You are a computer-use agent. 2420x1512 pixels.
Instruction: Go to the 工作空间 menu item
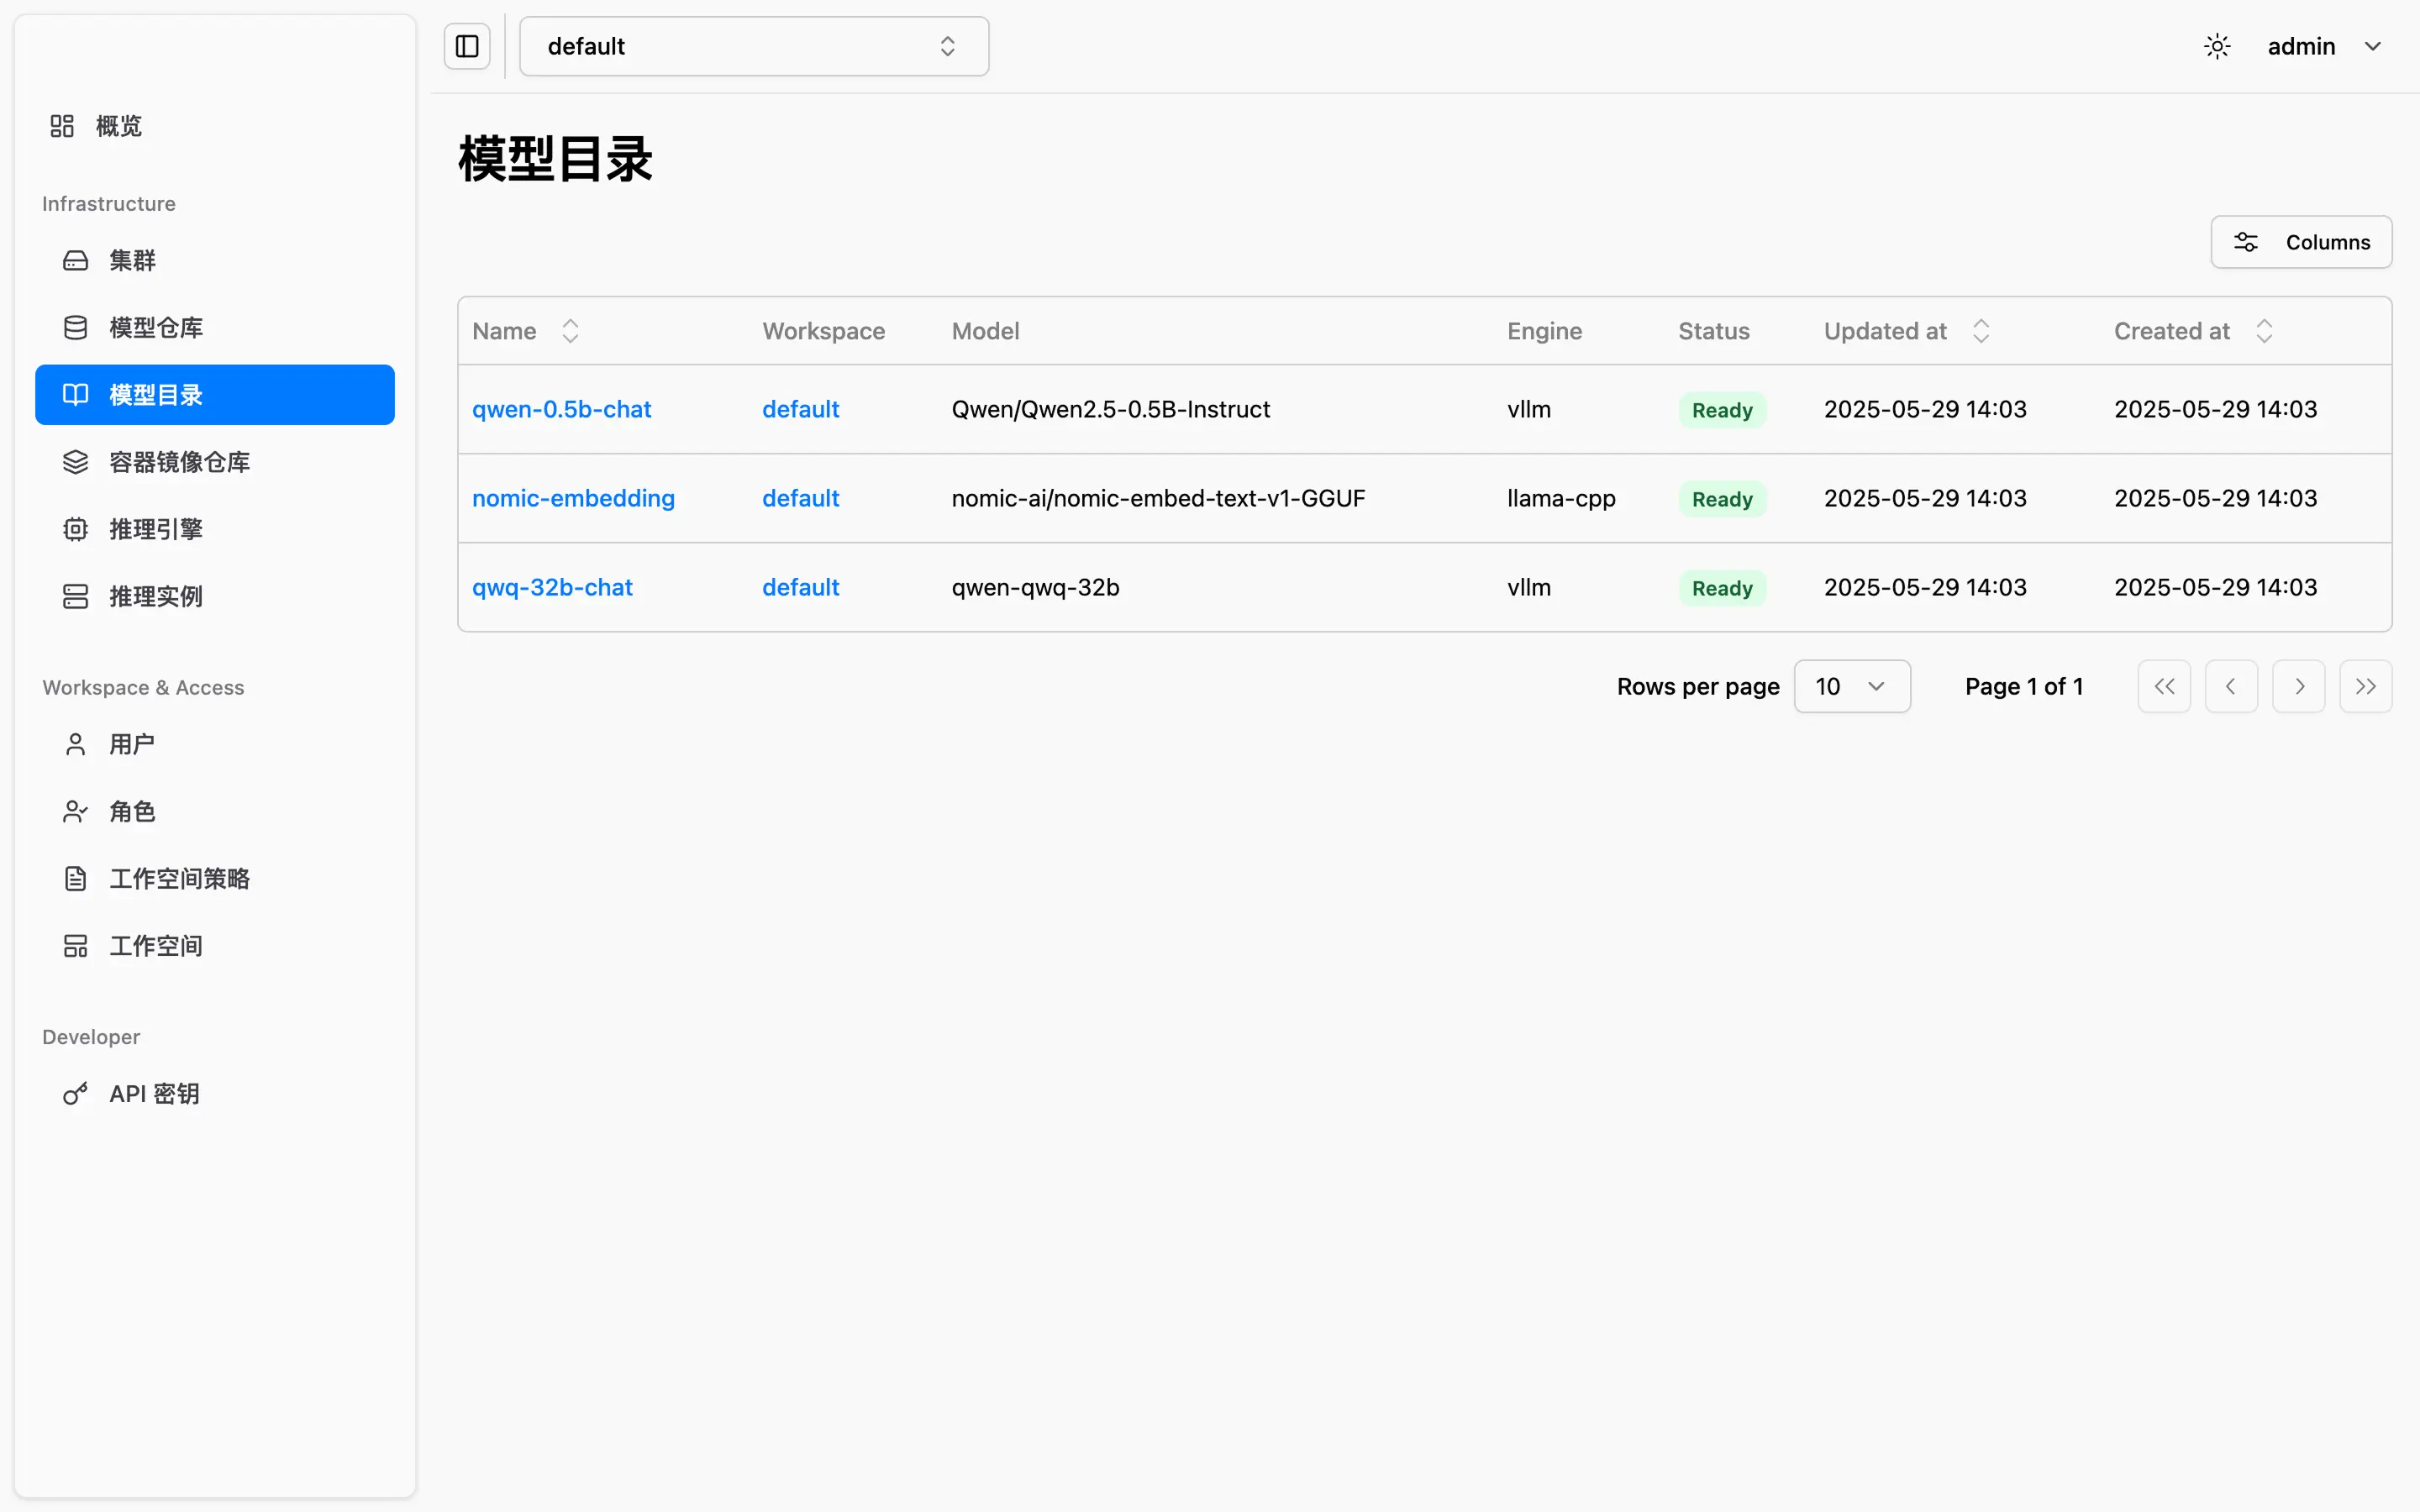coord(156,946)
